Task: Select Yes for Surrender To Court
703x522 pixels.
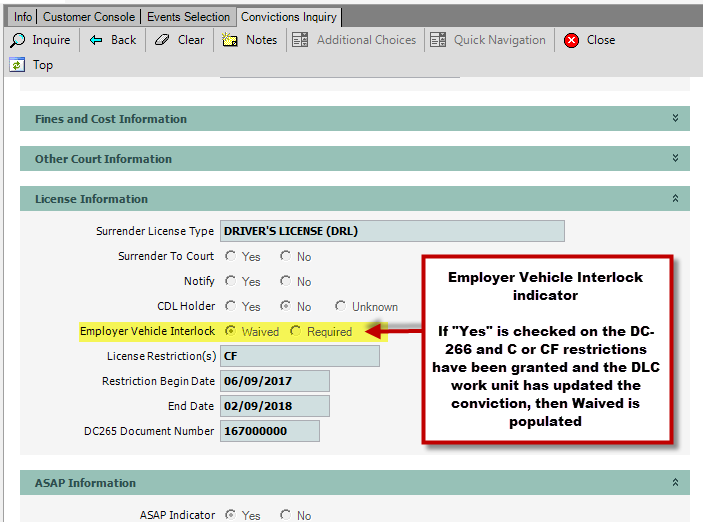Action: (x=230, y=256)
